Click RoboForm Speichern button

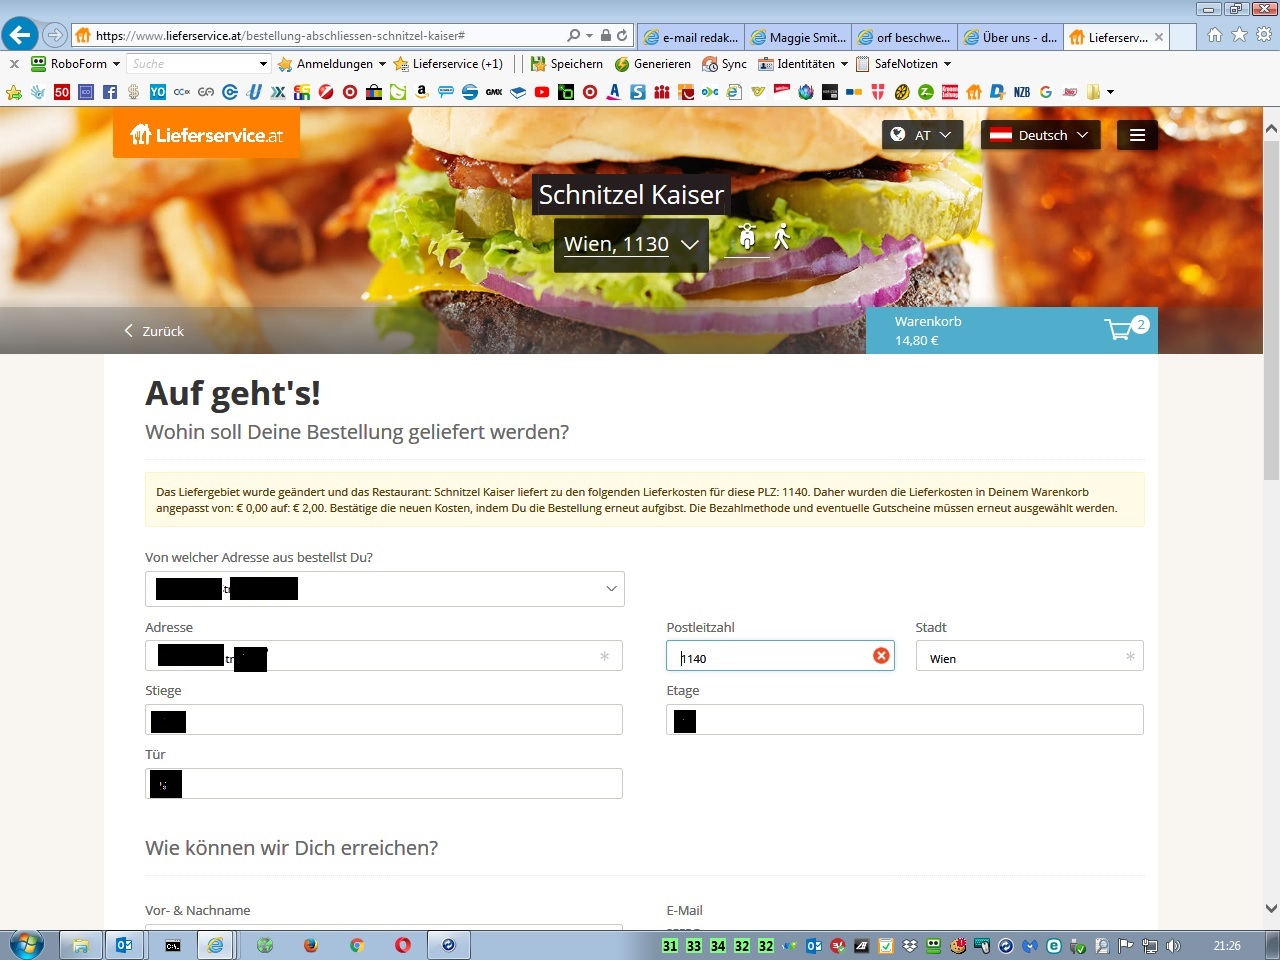pyautogui.click(x=566, y=64)
